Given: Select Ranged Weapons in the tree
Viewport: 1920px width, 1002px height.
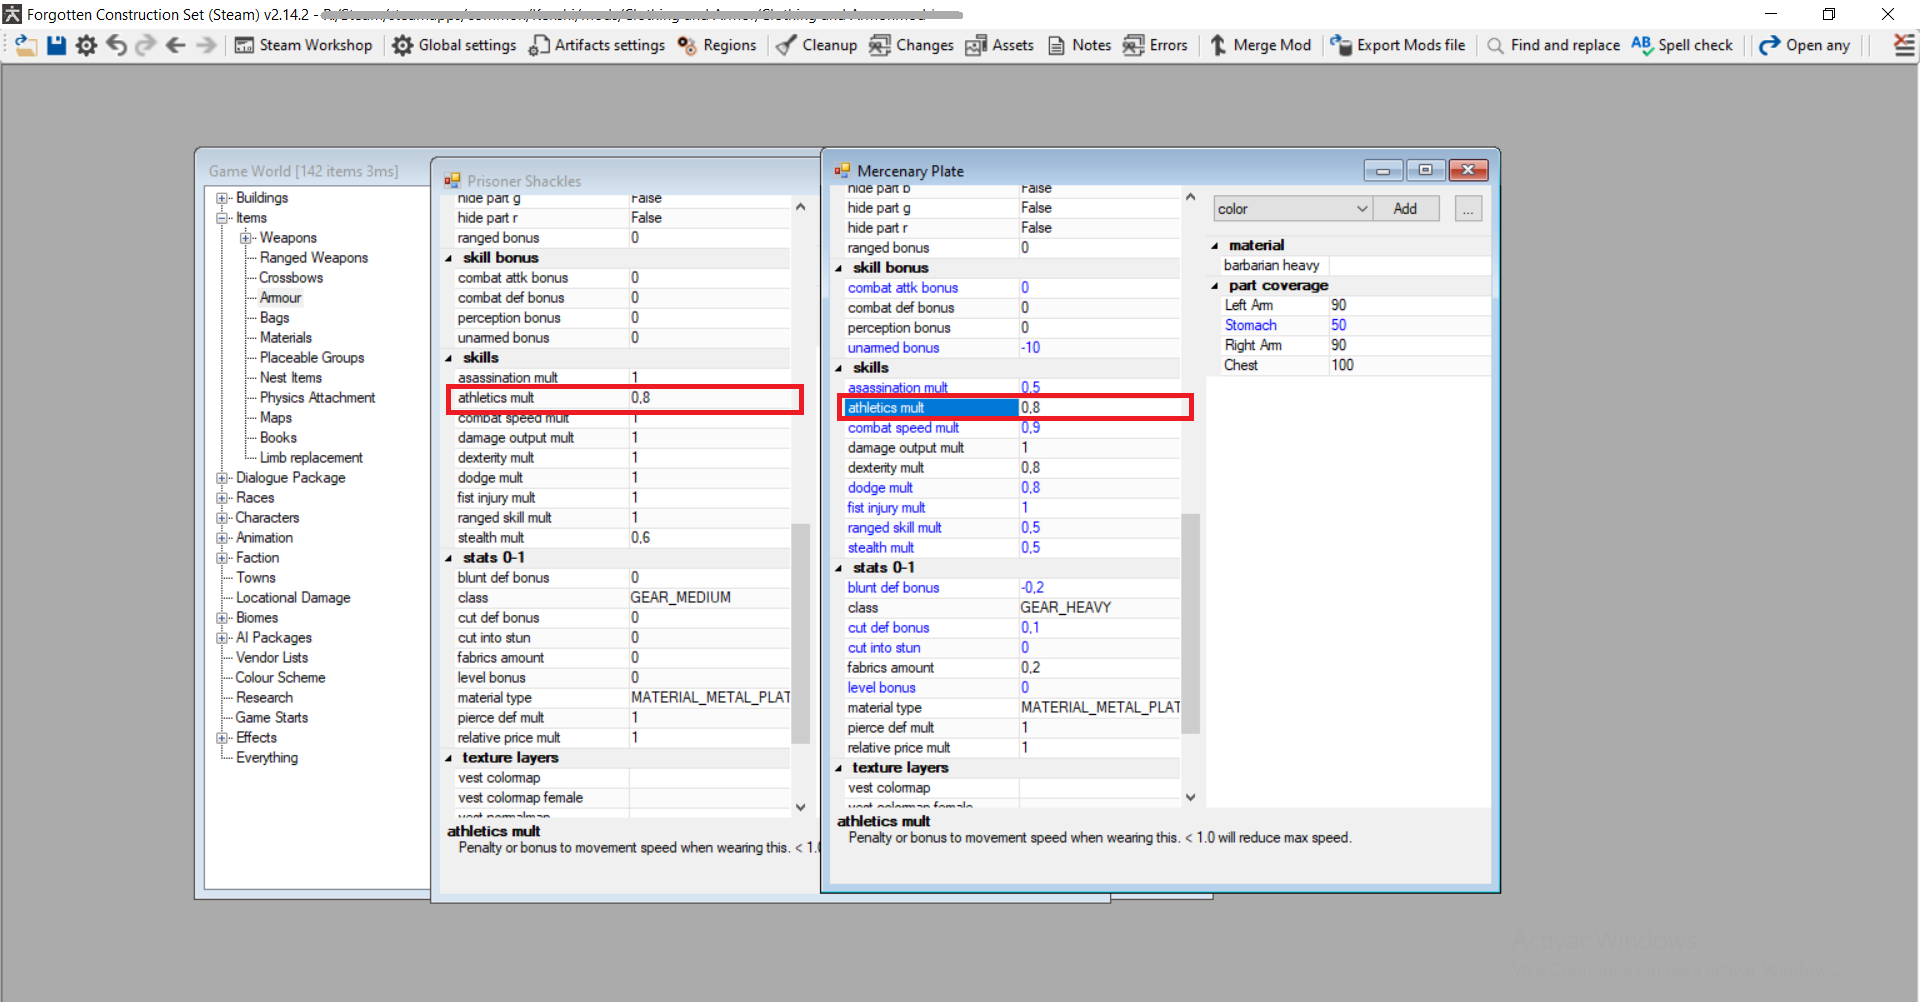Looking at the screenshot, I should click(x=314, y=258).
